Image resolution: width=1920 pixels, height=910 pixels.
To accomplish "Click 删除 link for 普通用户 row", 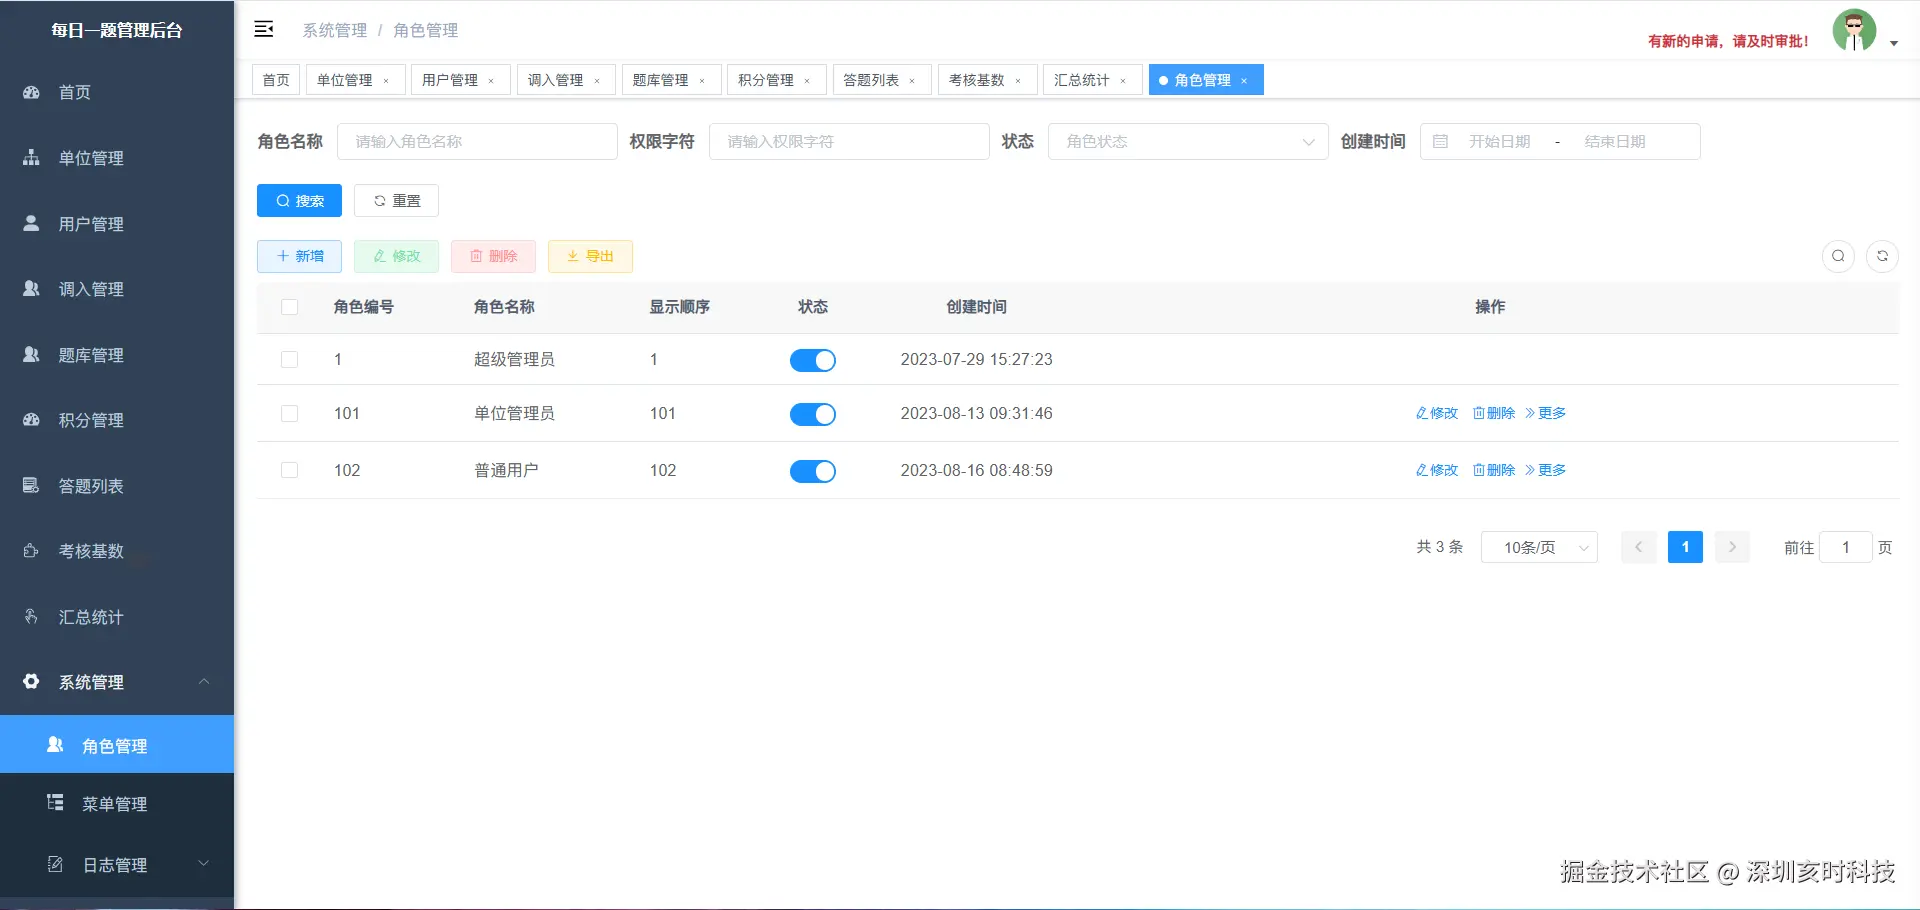I will pyautogui.click(x=1494, y=470).
